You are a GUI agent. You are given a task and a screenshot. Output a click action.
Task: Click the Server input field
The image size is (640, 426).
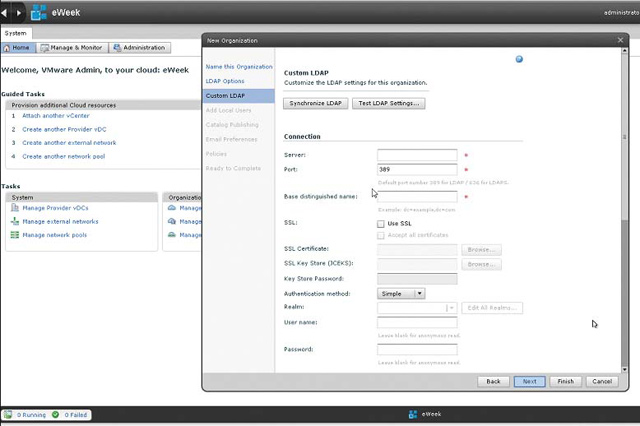point(417,155)
